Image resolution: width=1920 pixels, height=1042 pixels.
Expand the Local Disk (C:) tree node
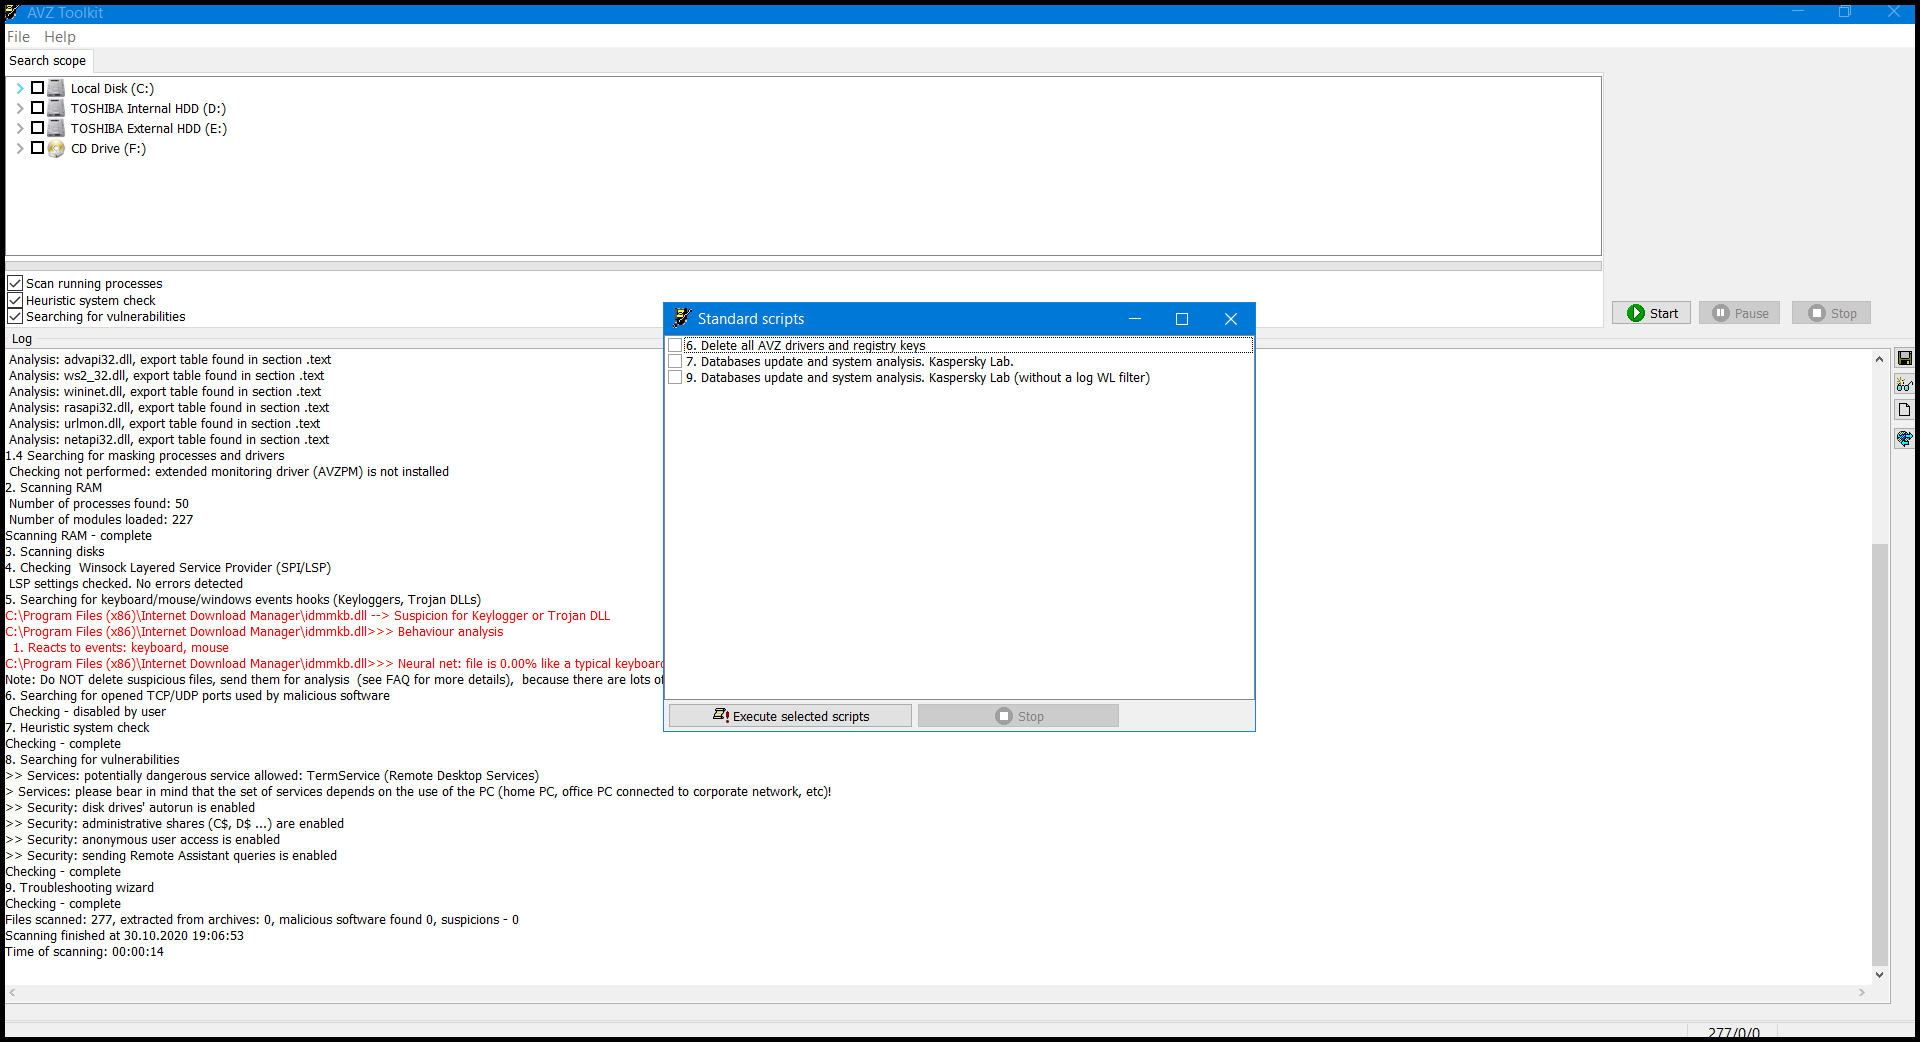tap(19, 88)
